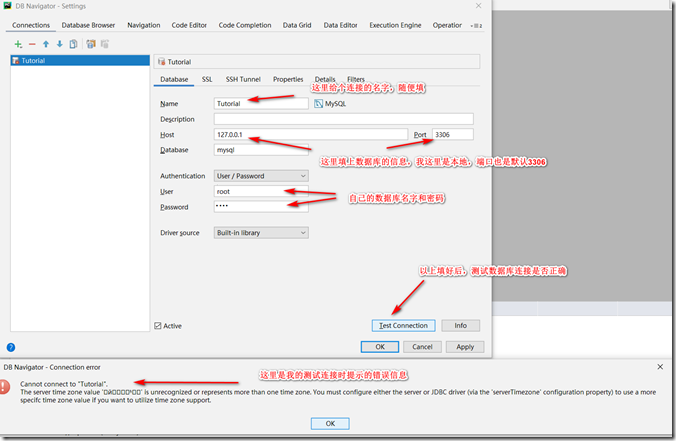Click the Test Connection button
Screen dimensions: 676x441
tap(404, 325)
